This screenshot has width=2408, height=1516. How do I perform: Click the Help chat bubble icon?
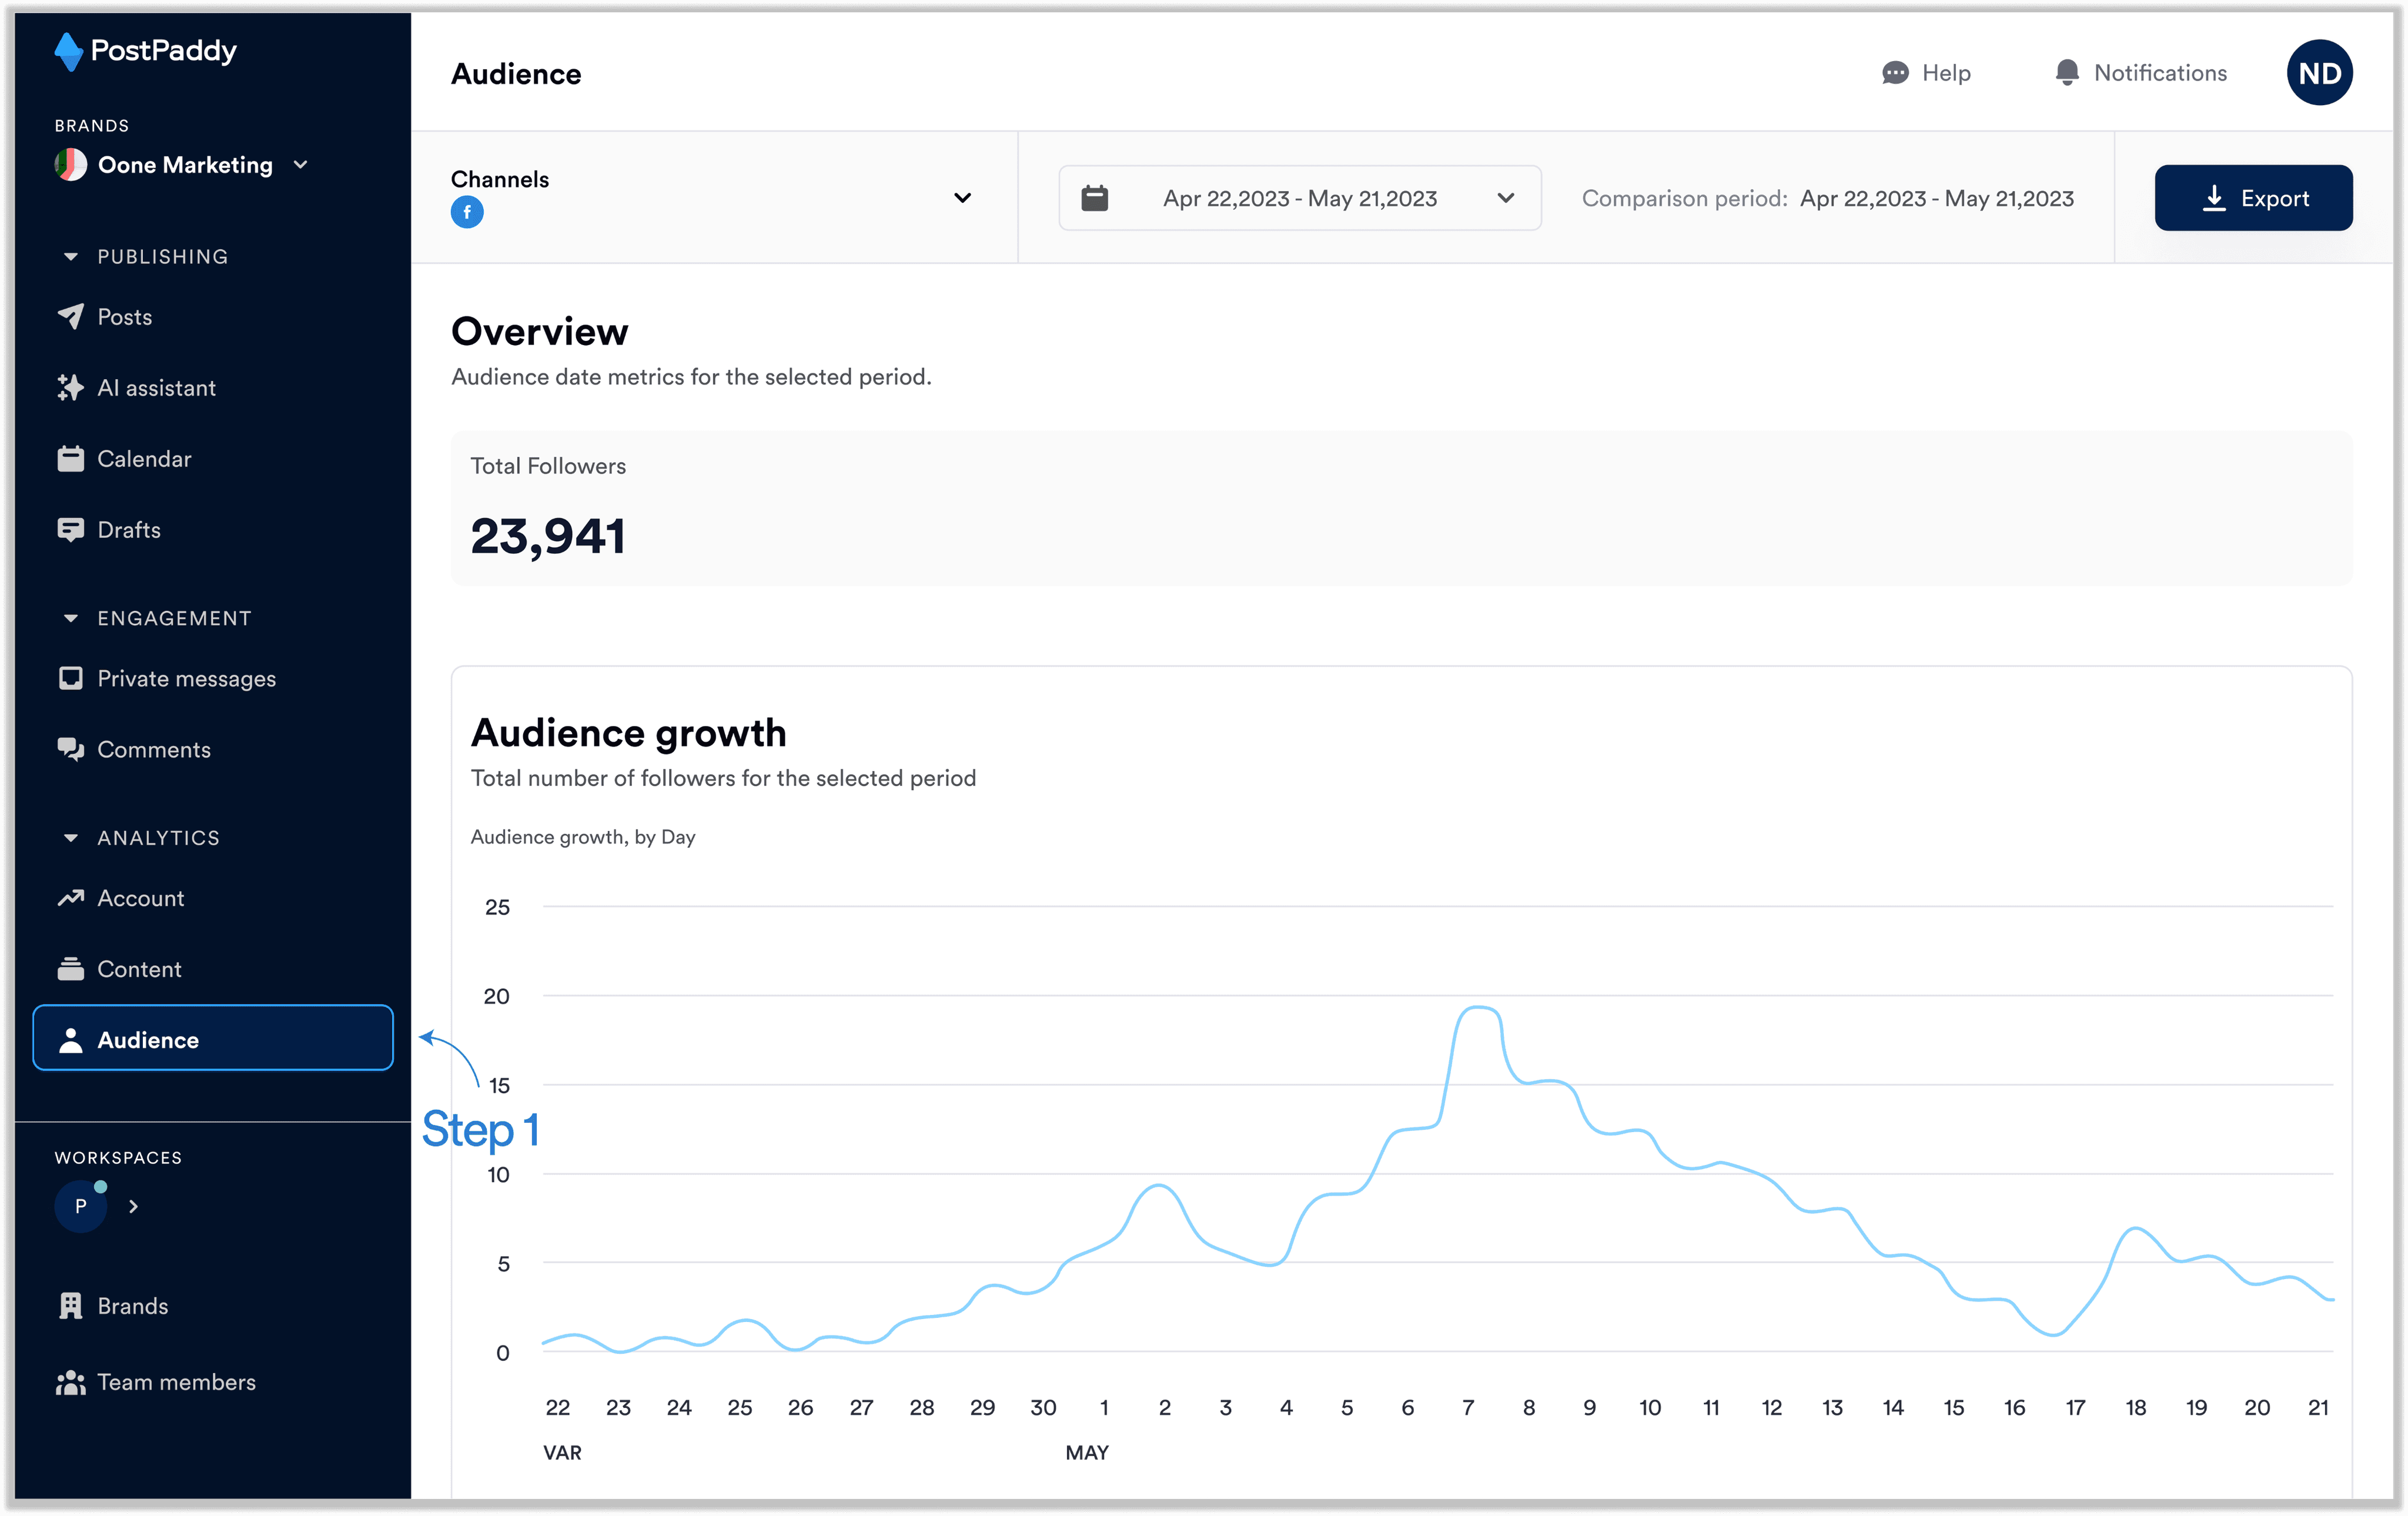1894,73
